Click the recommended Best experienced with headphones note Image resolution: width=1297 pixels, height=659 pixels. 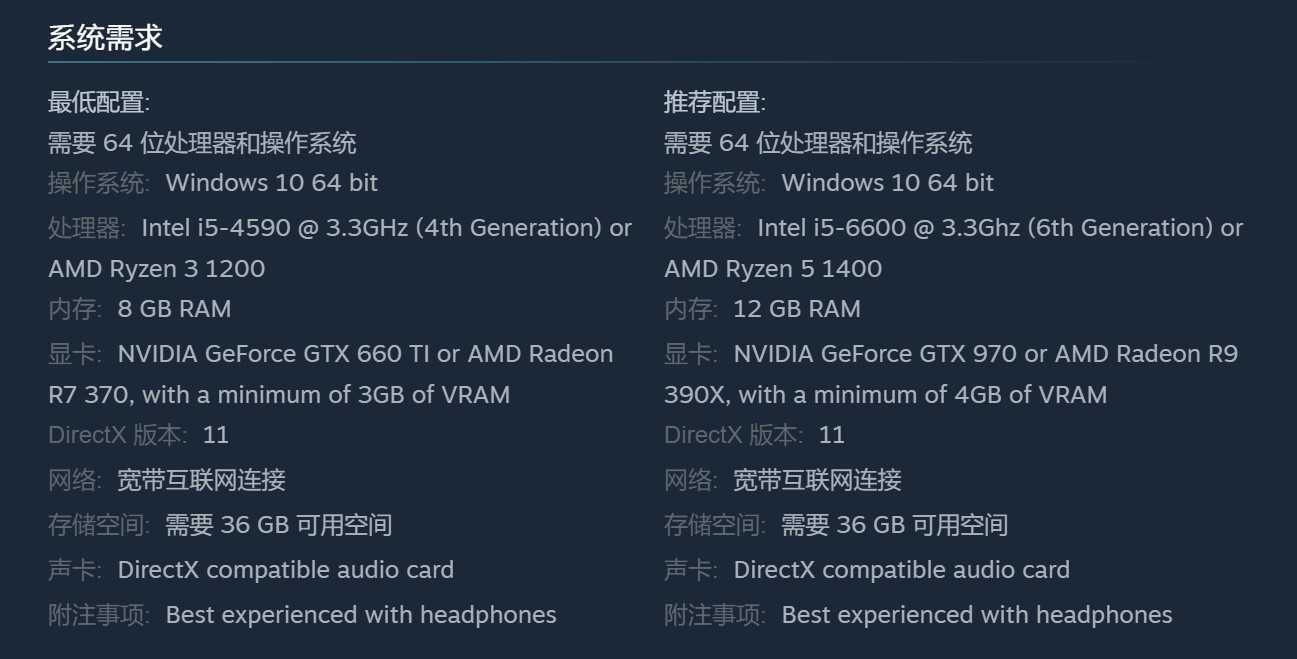[x=977, y=615]
